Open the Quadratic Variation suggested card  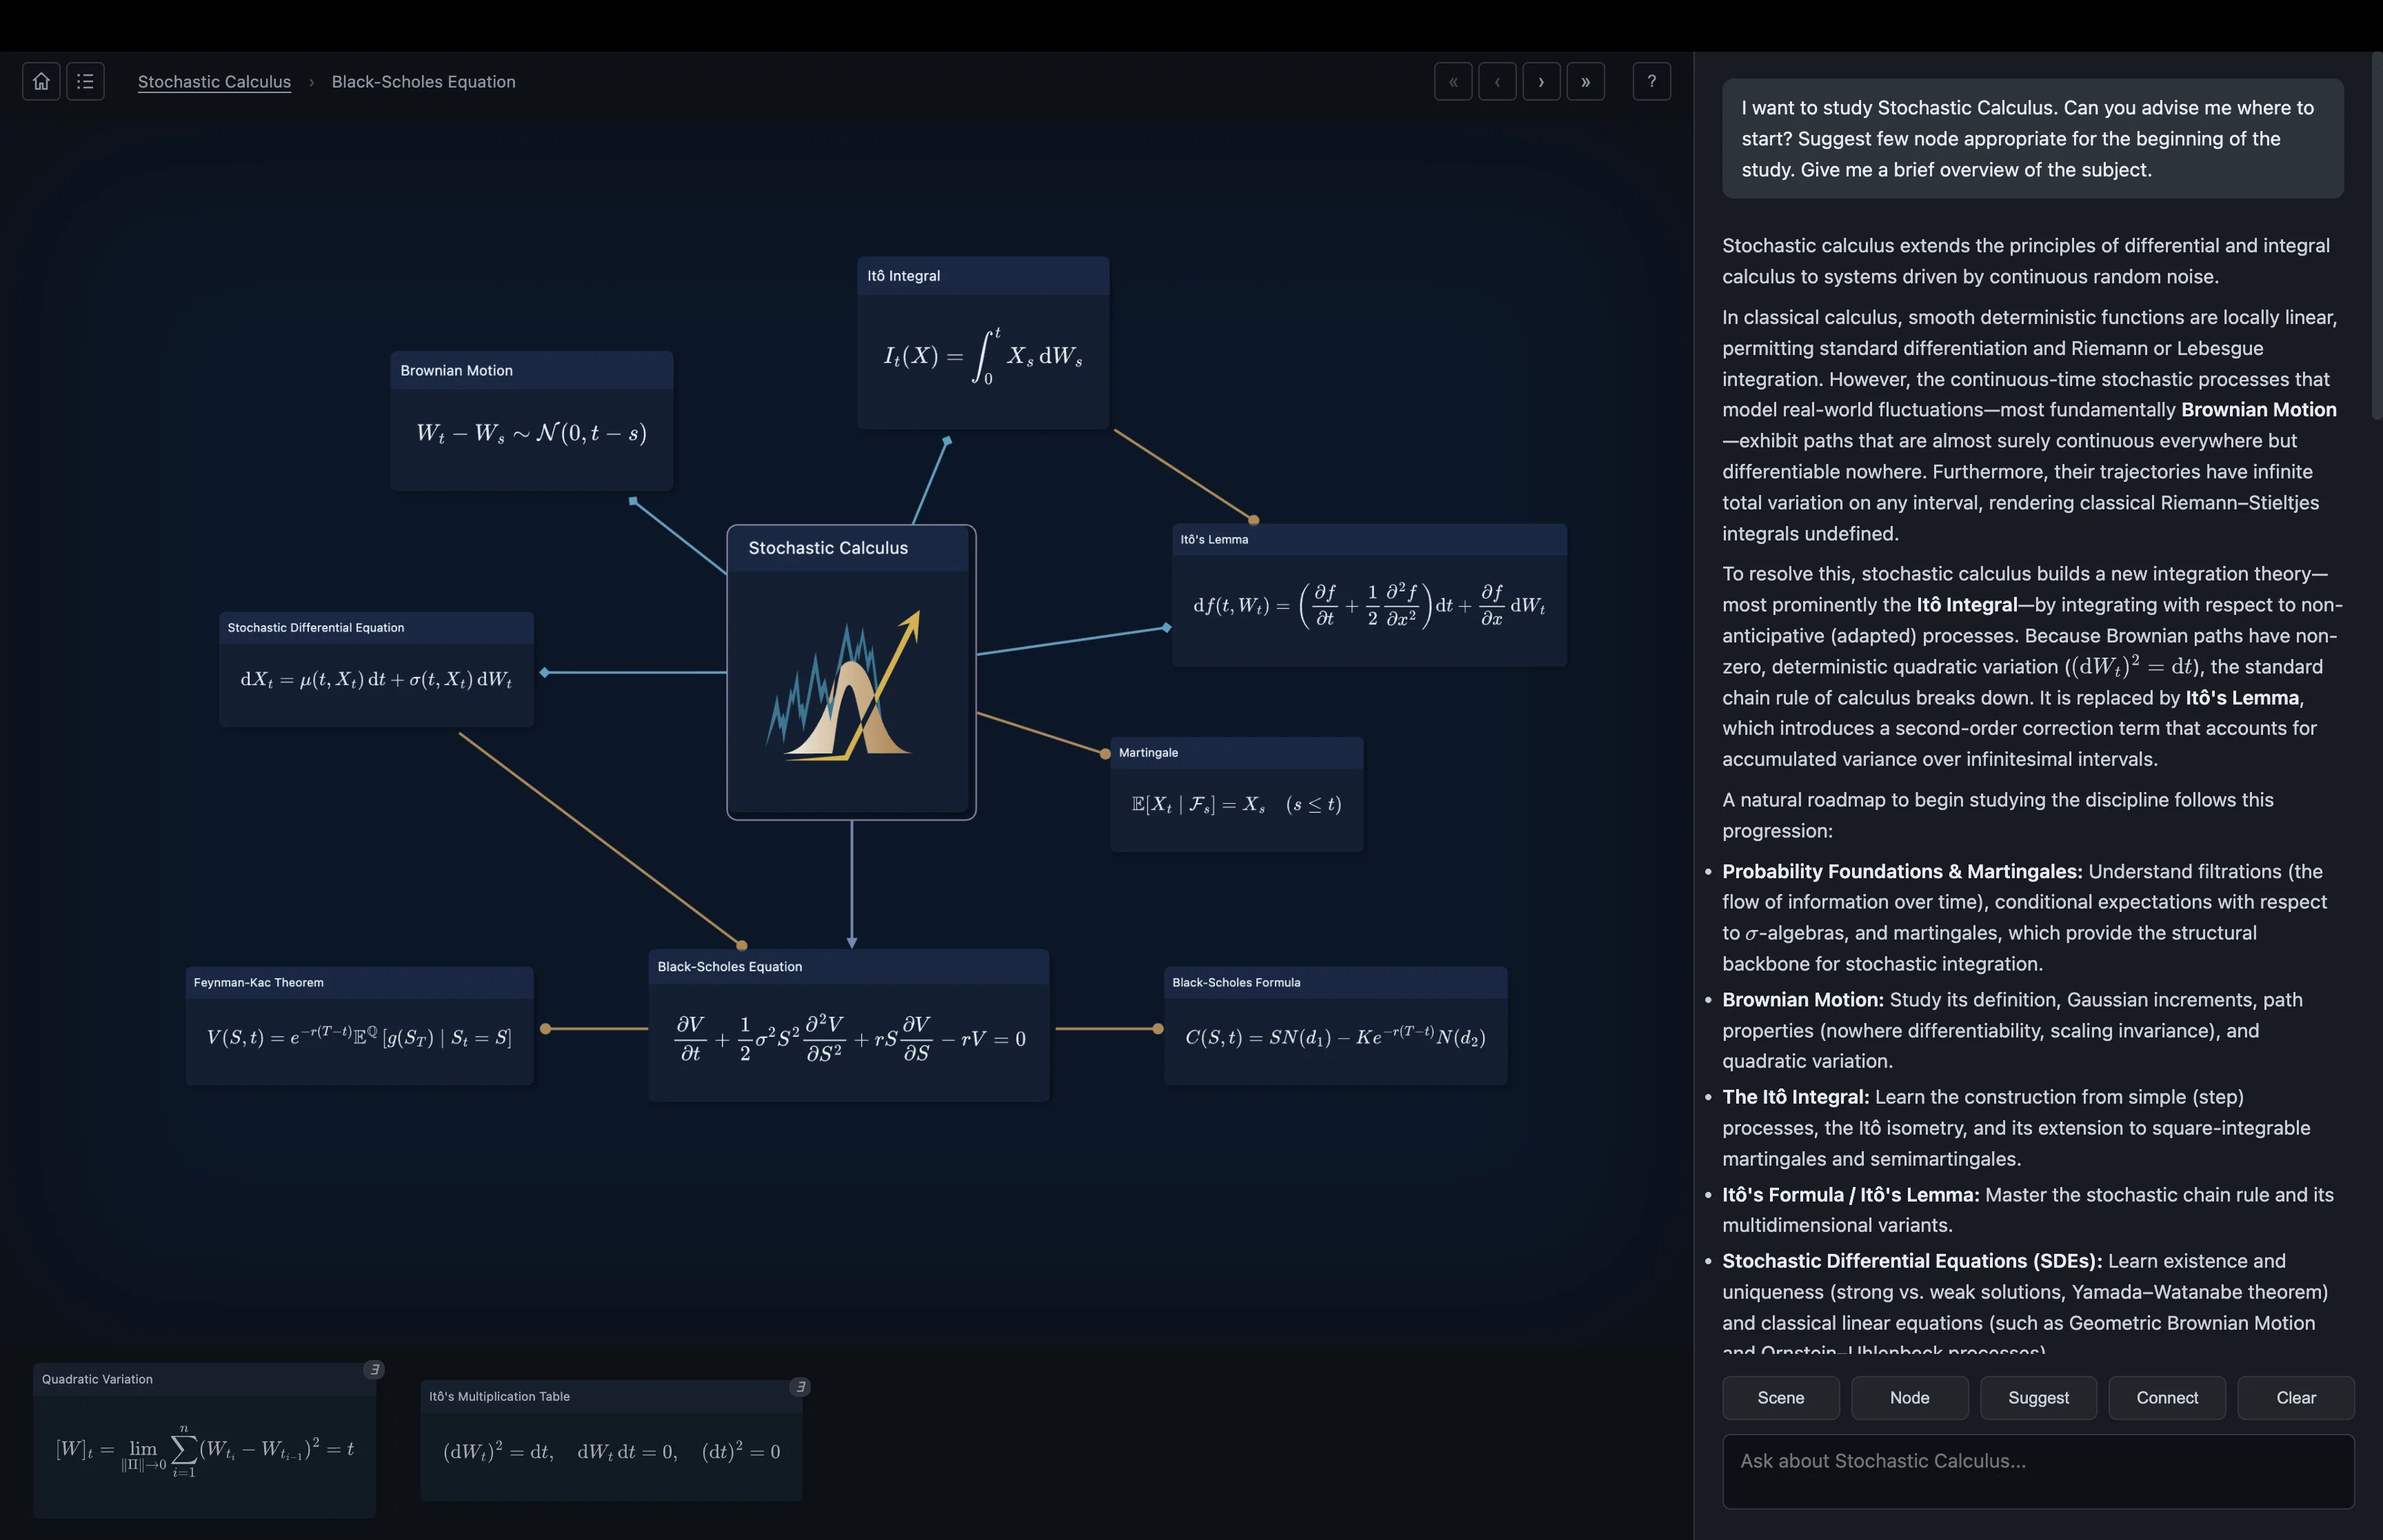[205, 1440]
